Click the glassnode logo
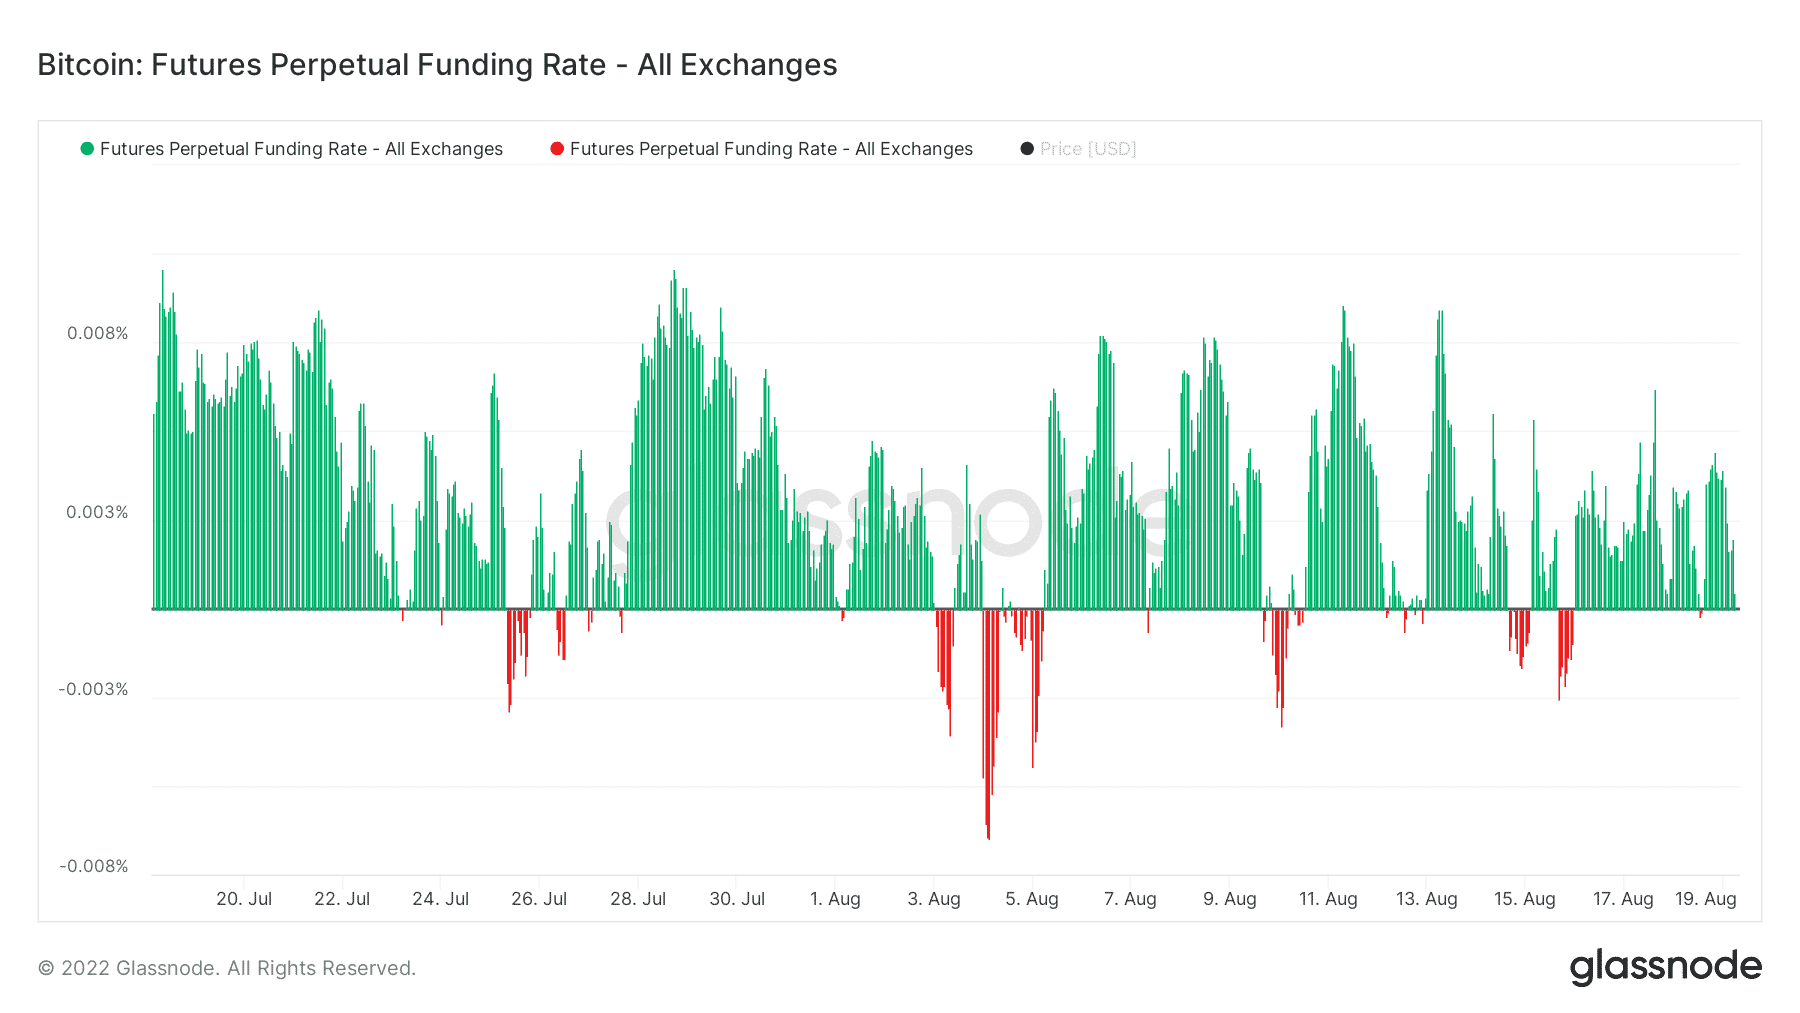The width and height of the screenshot is (1800, 1013). click(x=1665, y=967)
